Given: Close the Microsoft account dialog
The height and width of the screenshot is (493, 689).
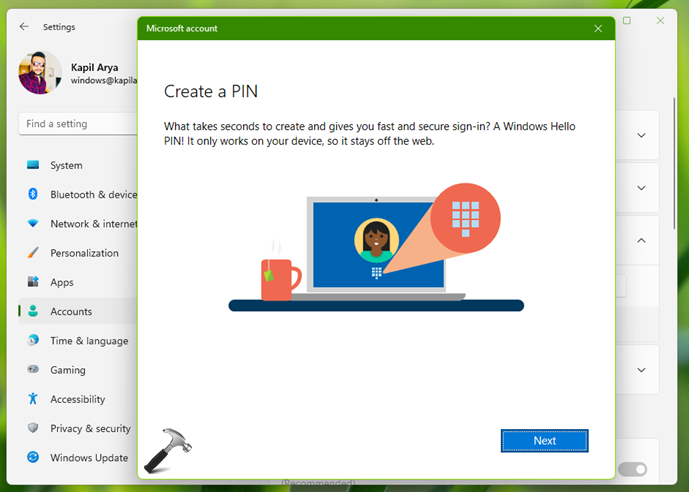Looking at the screenshot, I should tap(598, 28).
